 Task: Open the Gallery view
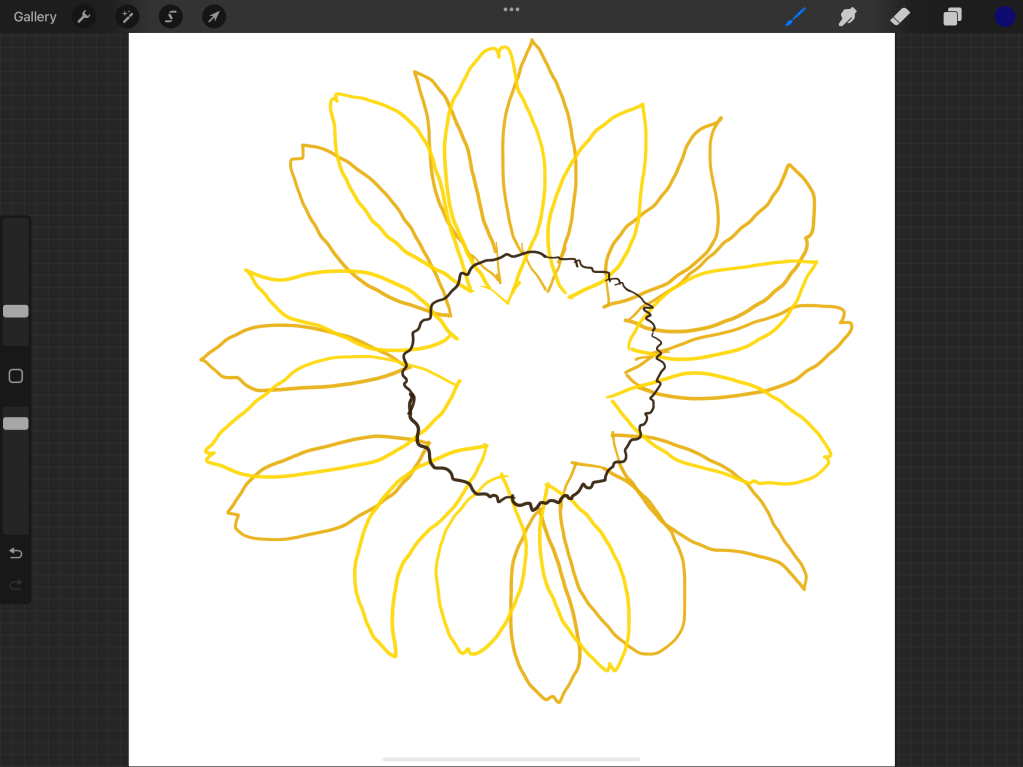35,17
